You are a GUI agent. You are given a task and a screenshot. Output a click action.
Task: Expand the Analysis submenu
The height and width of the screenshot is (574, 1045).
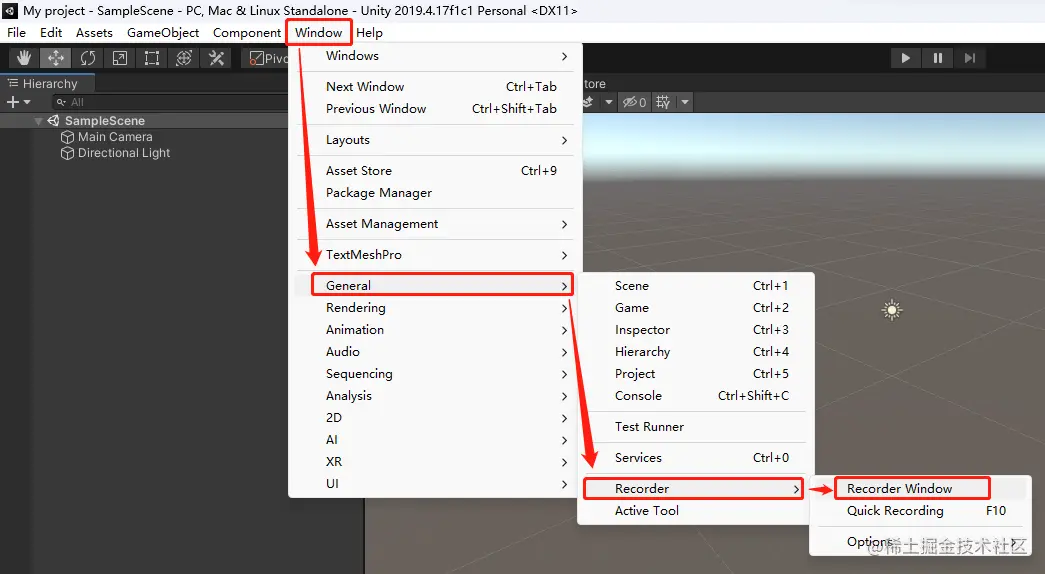click(x=435, y=395)
